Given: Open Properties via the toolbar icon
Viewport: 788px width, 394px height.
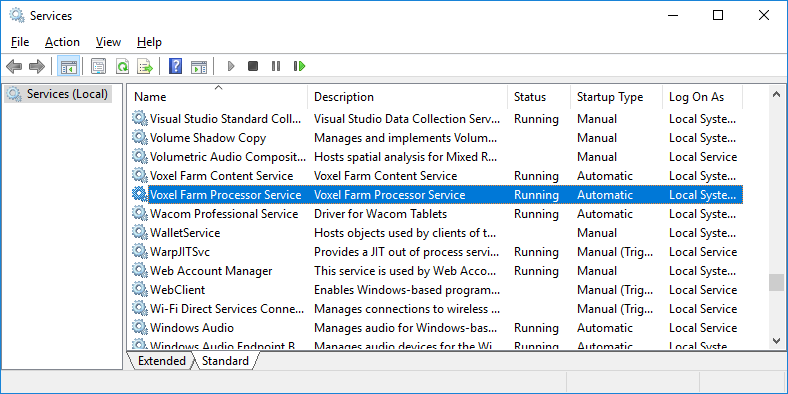Looking at the screenshot, I should click(98, 66).
